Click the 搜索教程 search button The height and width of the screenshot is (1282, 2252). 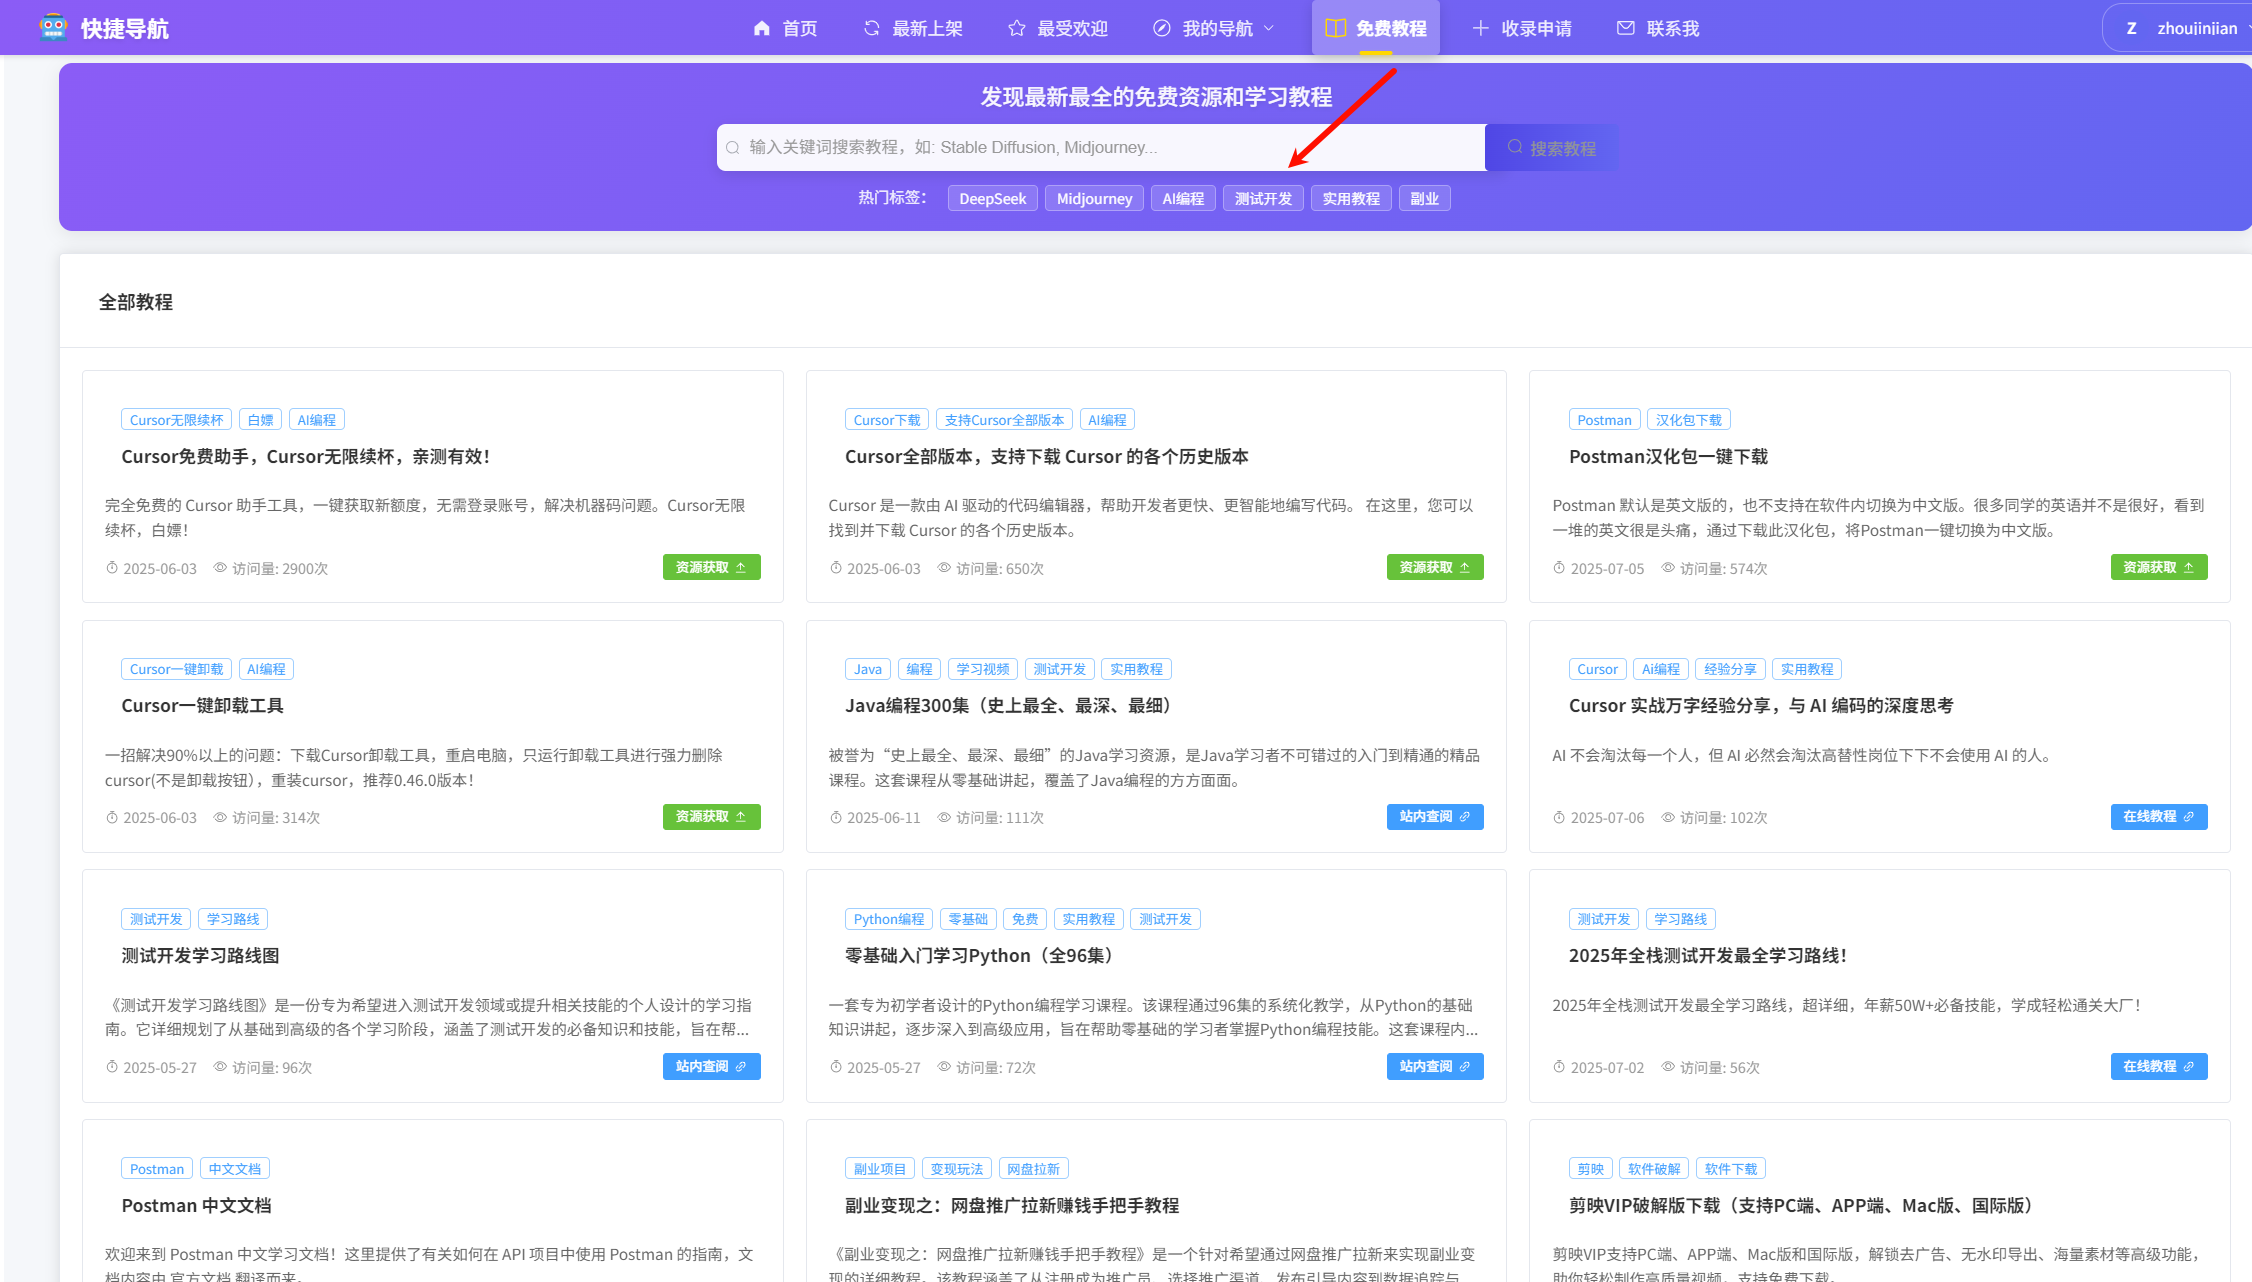pyautogui.click(x=1551, y=148)
